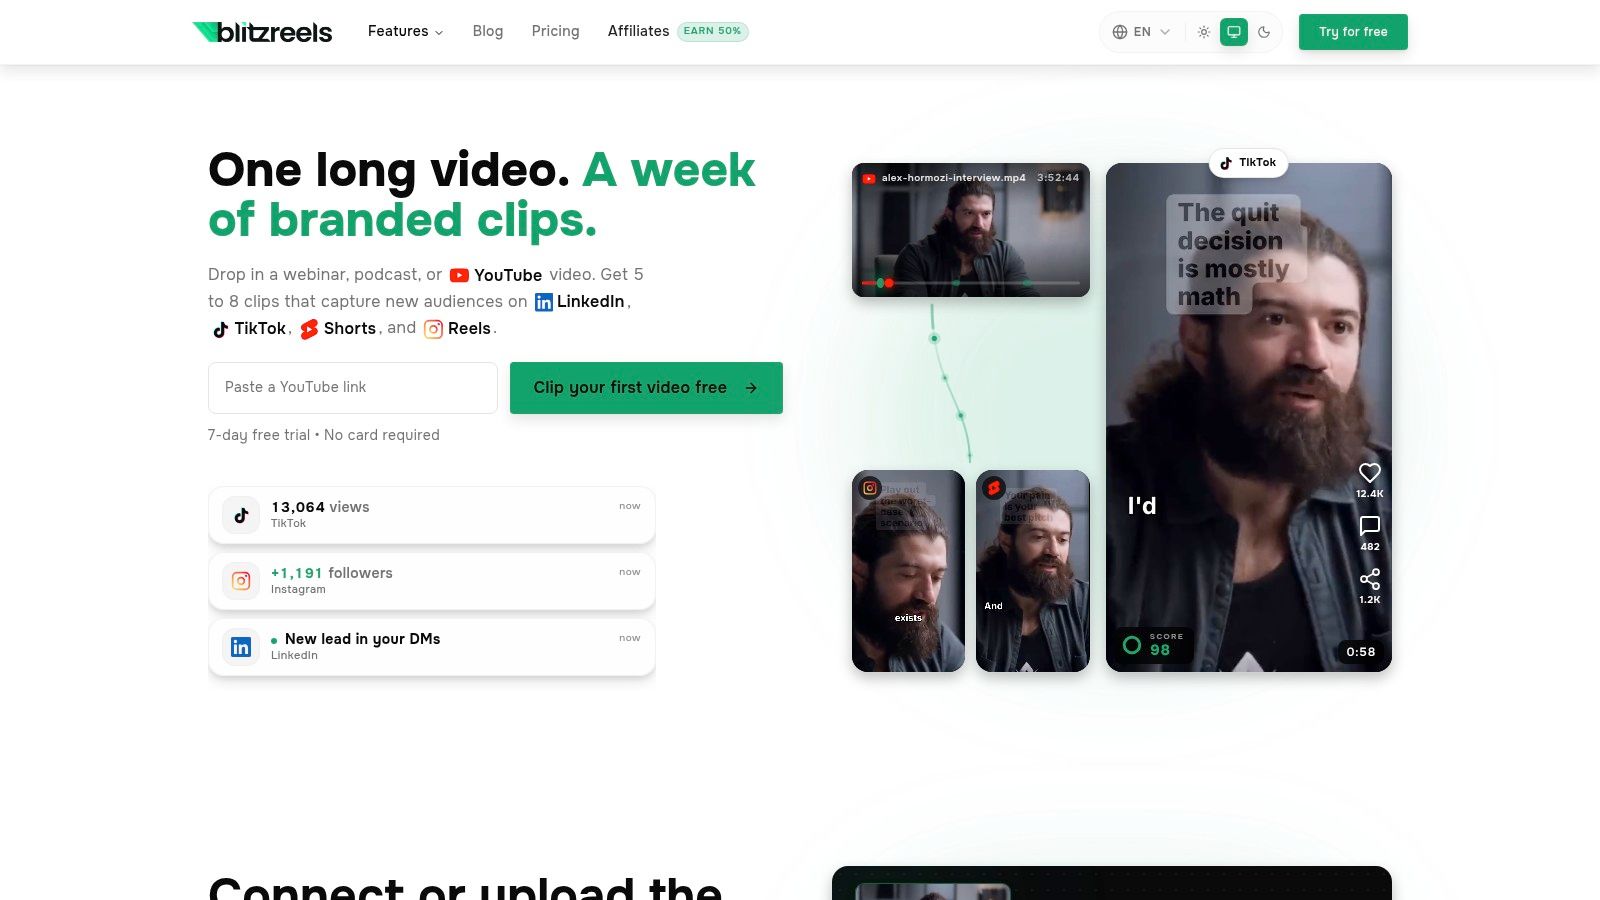Click the Reels Instagram icon in description
This screenshot has width=1600, height=900.
pos(433,329)
